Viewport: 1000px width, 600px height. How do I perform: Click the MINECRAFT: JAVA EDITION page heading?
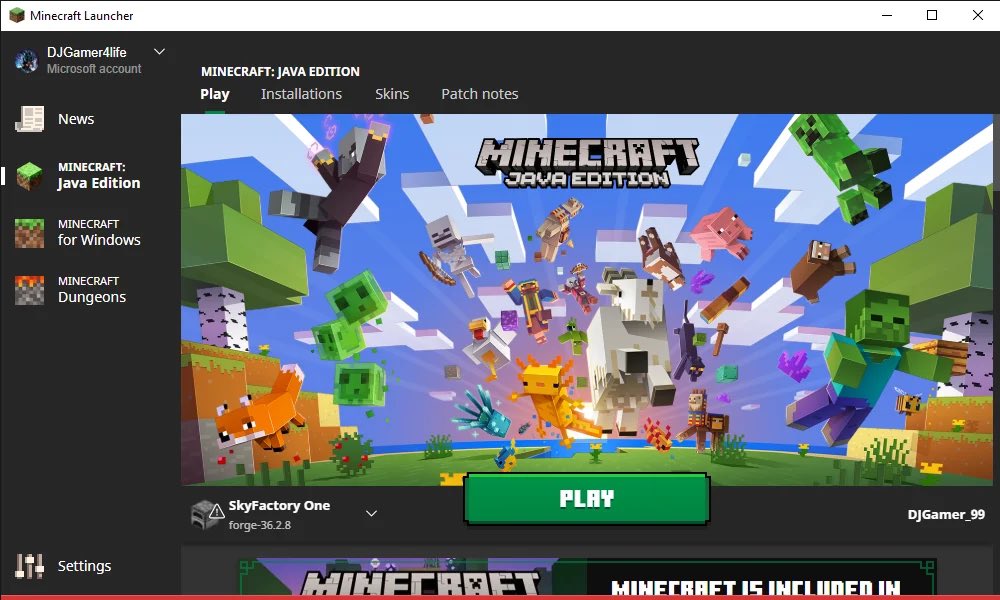280,71
